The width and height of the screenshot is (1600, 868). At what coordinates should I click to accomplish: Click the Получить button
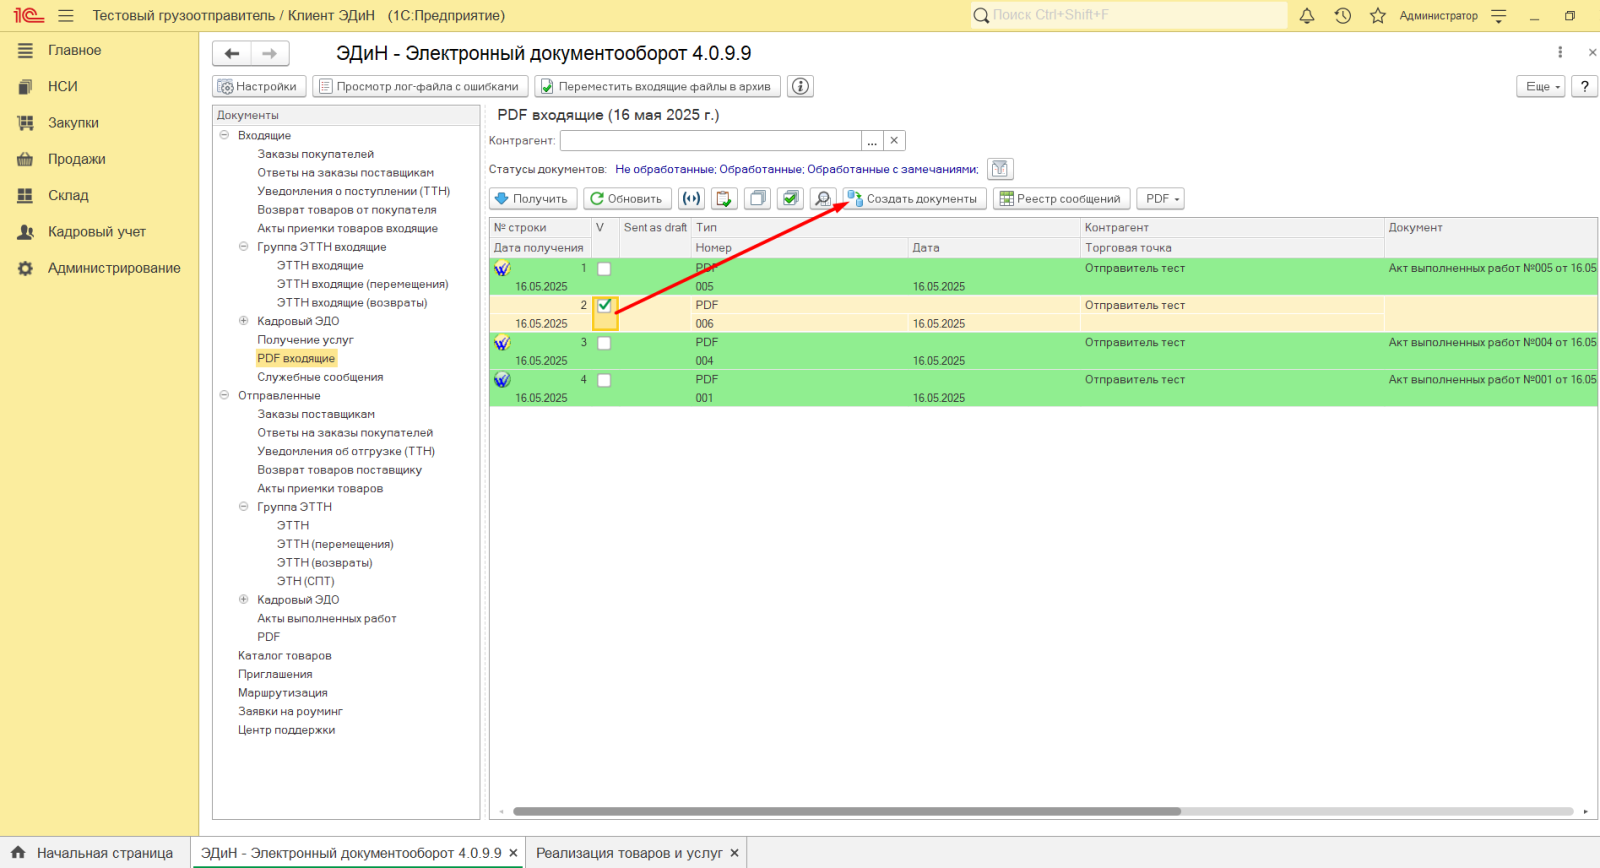pyautogui.click(x=533, y=198)
